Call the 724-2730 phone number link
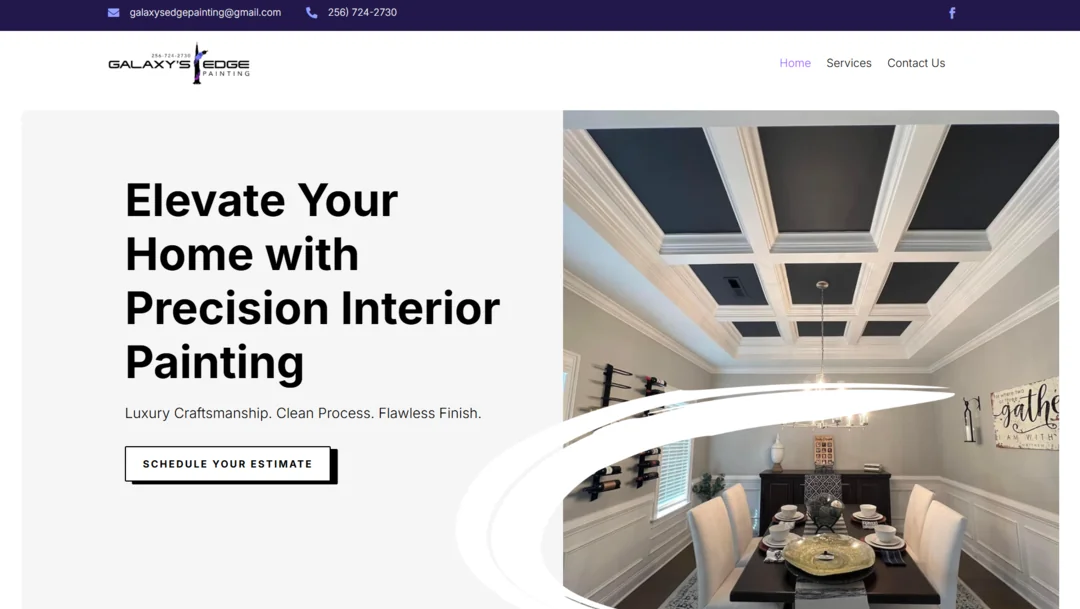Viewport: 1080px width, 609px height. click(362, 12)
